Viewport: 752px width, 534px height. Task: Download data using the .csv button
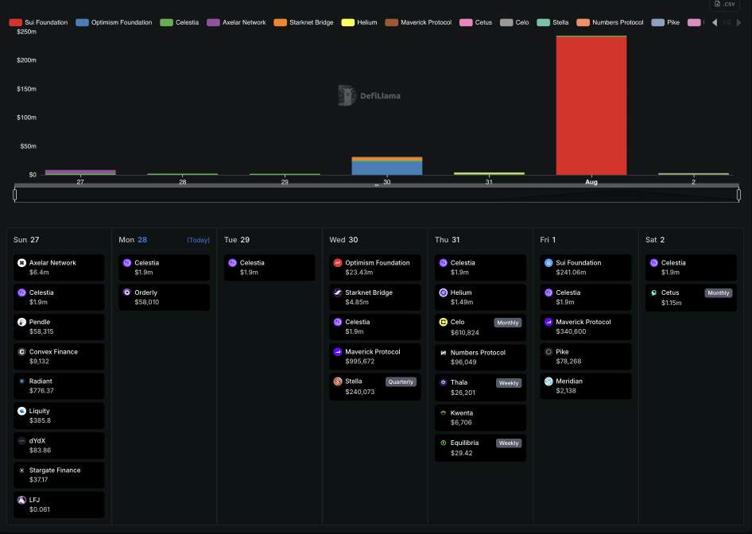[725, 4]
